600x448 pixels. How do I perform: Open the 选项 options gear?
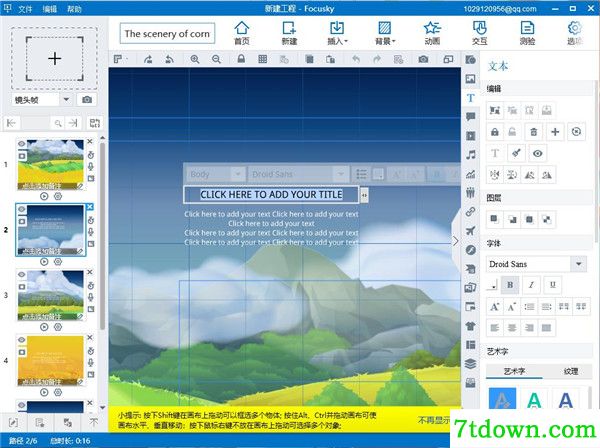[574, 33]
